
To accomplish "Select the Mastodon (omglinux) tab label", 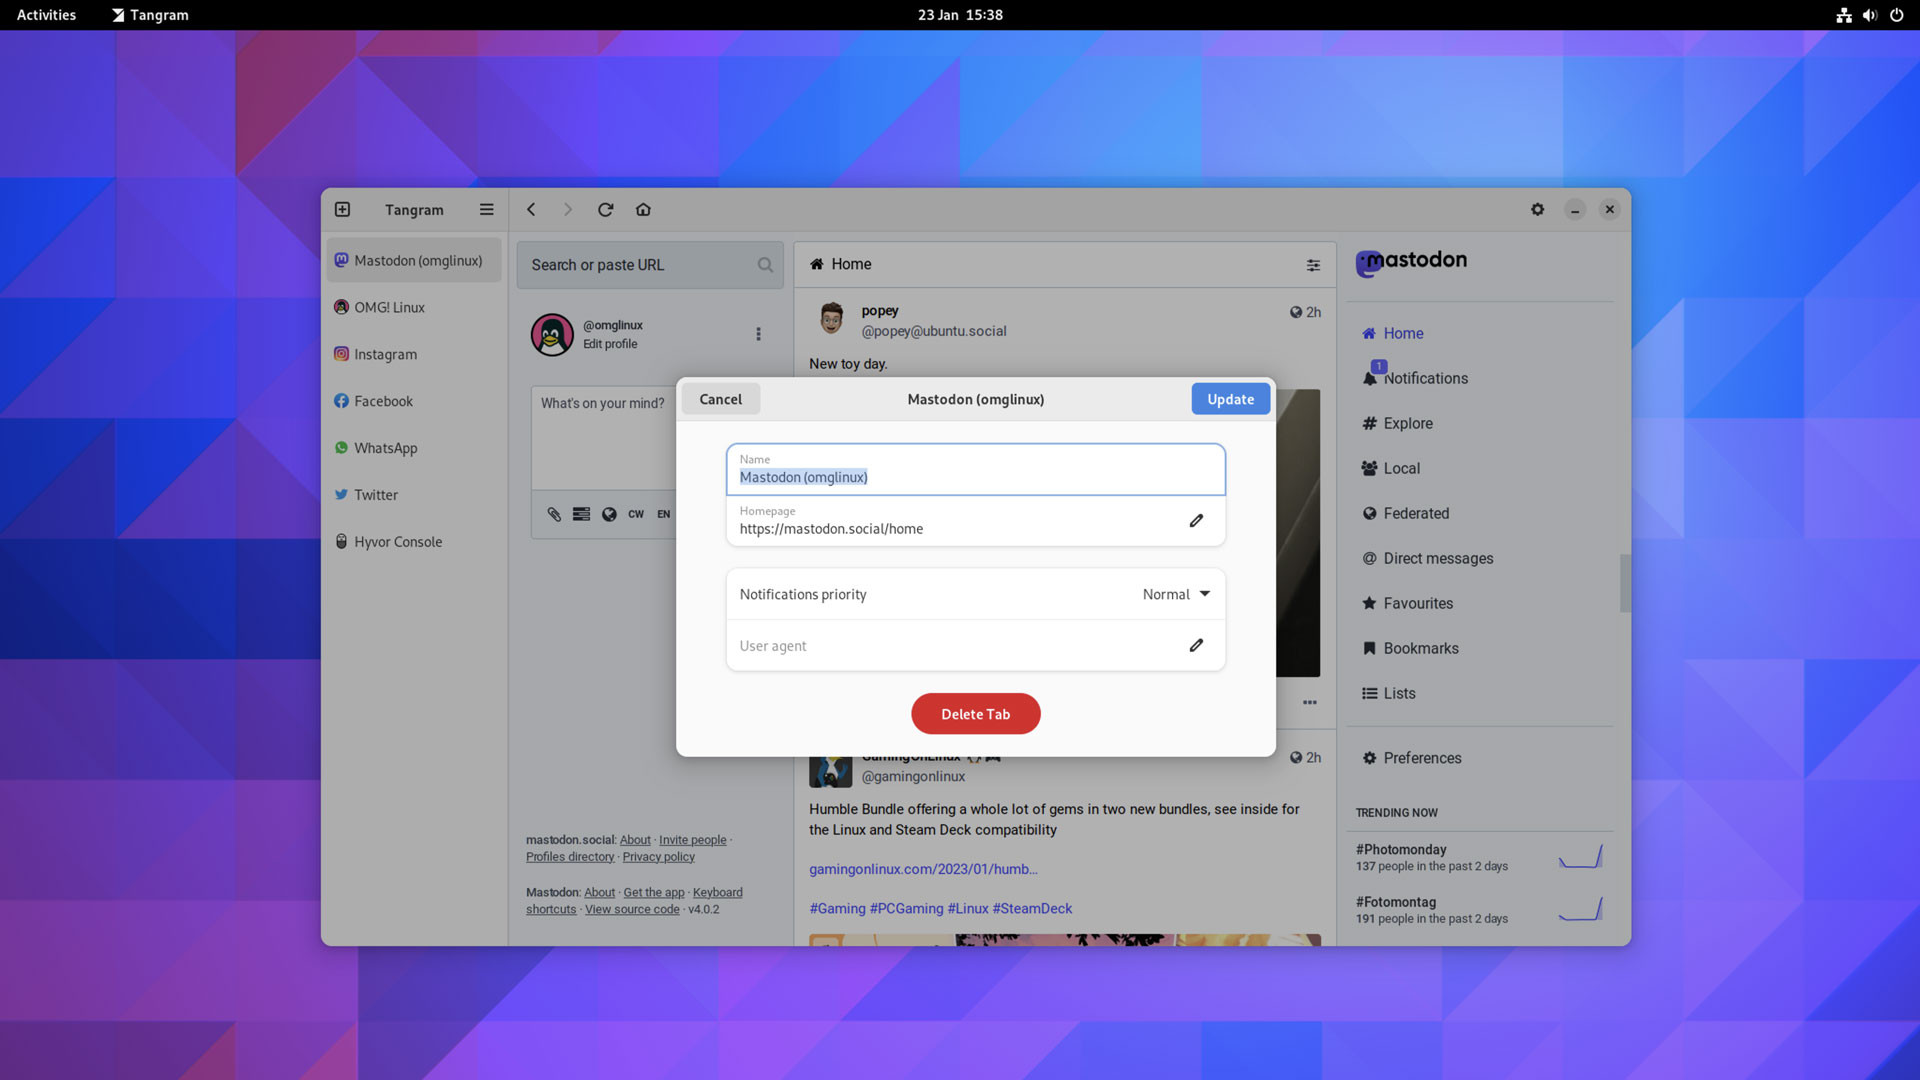I will (417, 261).
